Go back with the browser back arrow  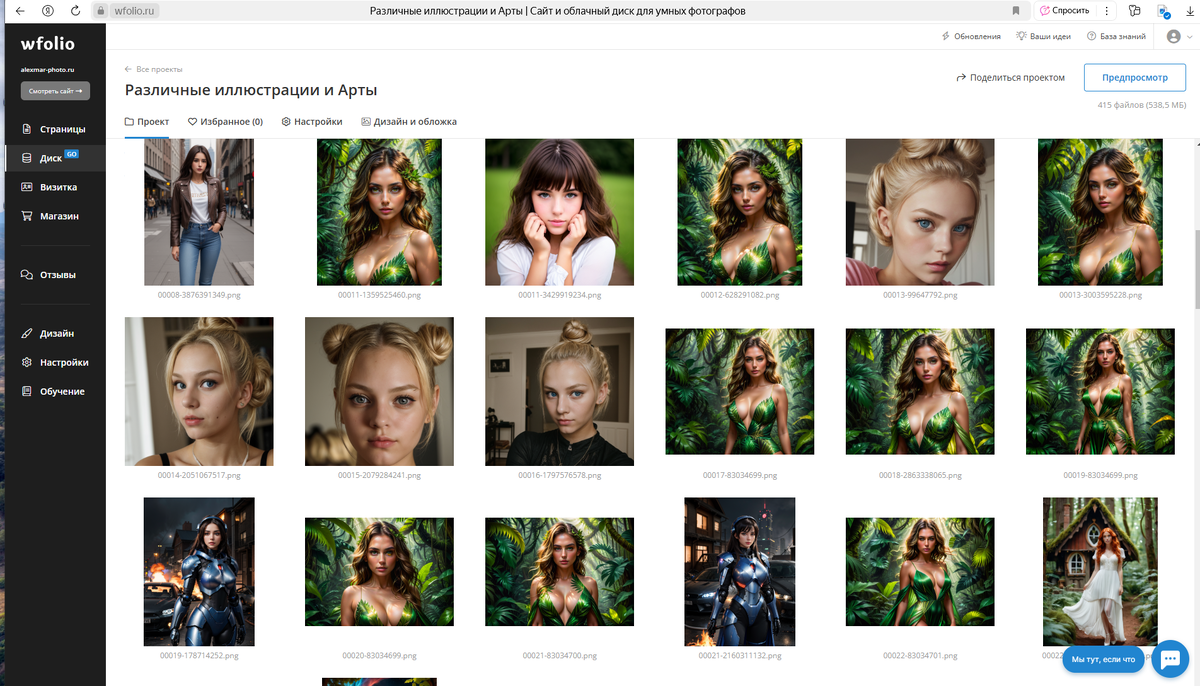pyautogui.click(x=20, y=11)
